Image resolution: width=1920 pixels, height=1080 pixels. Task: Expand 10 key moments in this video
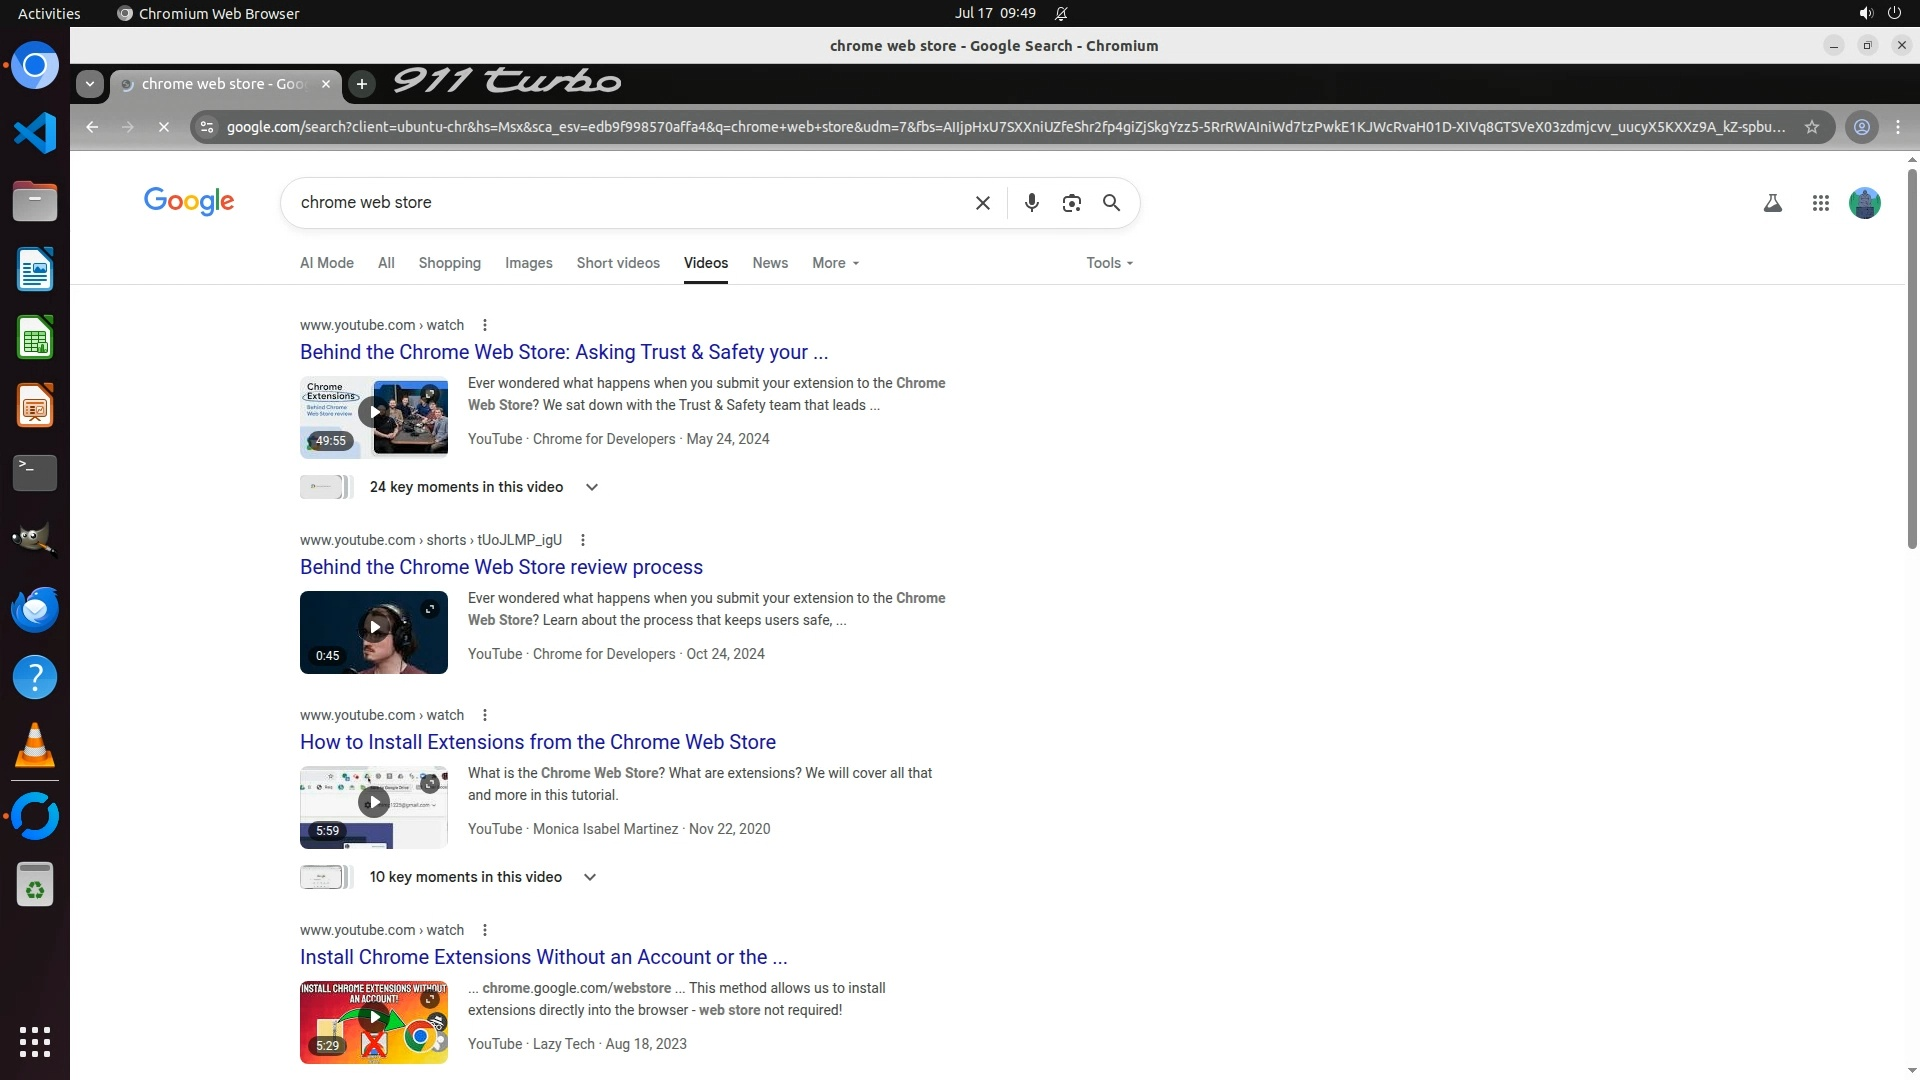(x=589, y=877)
